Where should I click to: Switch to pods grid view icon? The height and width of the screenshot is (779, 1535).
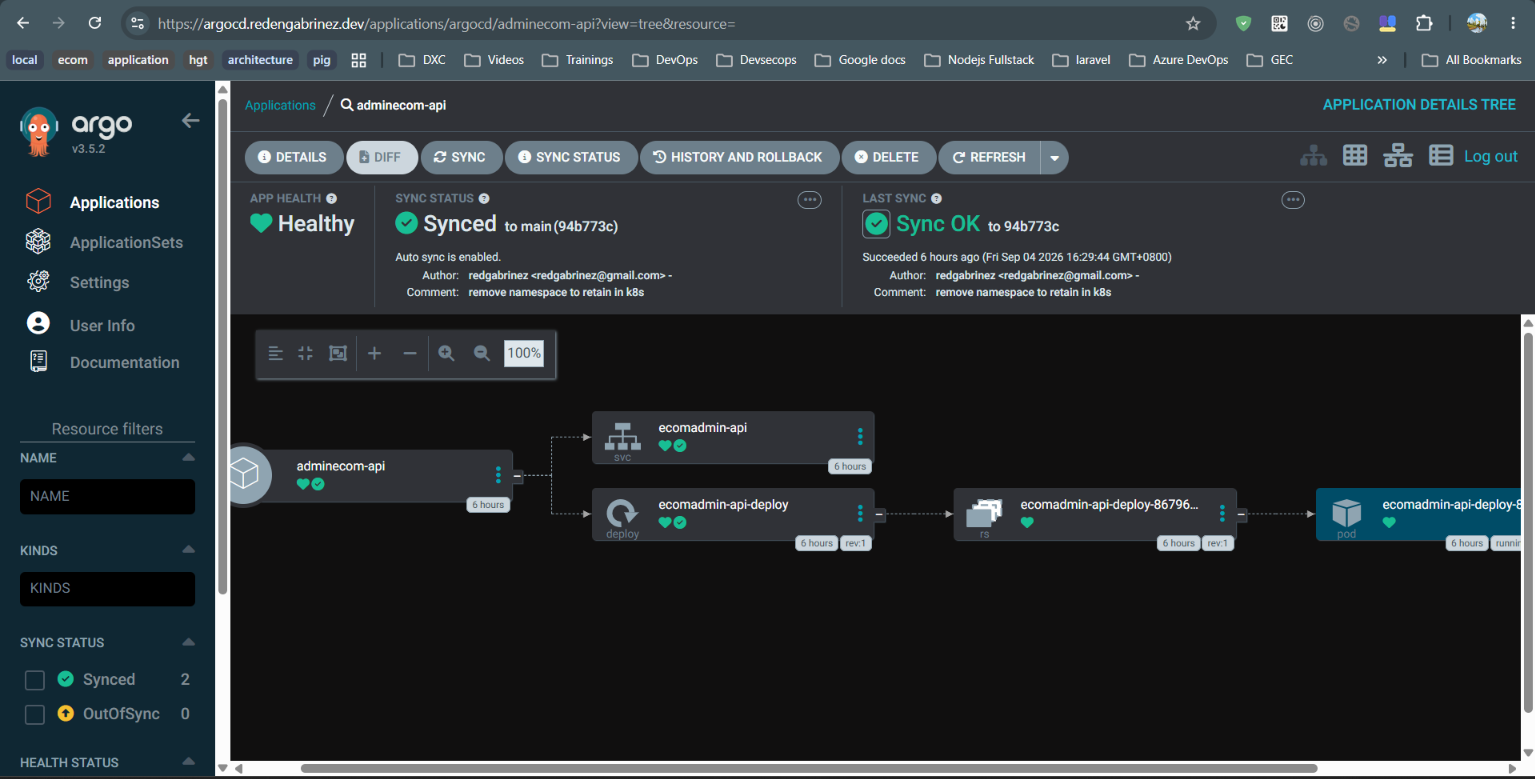1355,155
